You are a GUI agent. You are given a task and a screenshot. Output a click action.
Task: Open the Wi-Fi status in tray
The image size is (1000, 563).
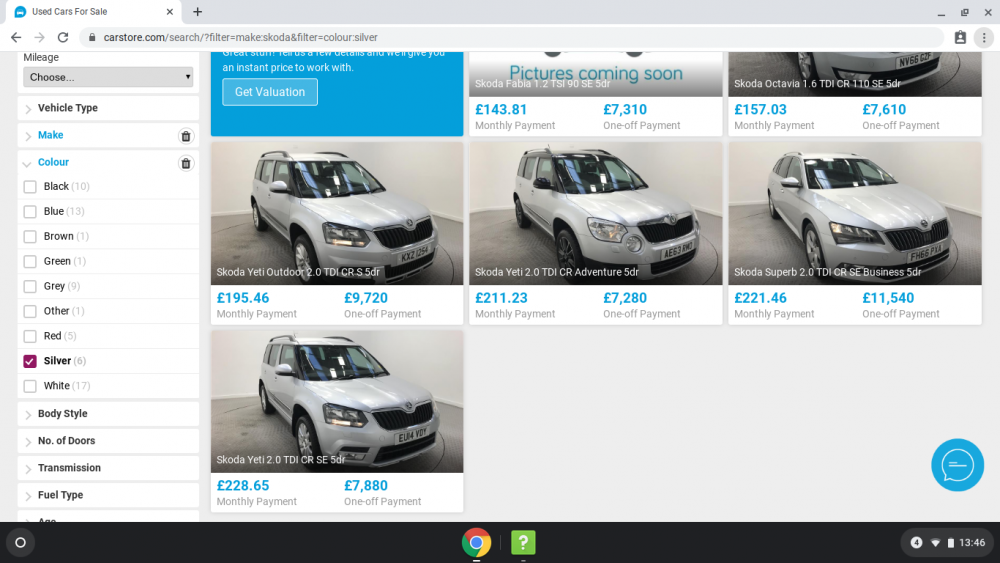point(935,543)
